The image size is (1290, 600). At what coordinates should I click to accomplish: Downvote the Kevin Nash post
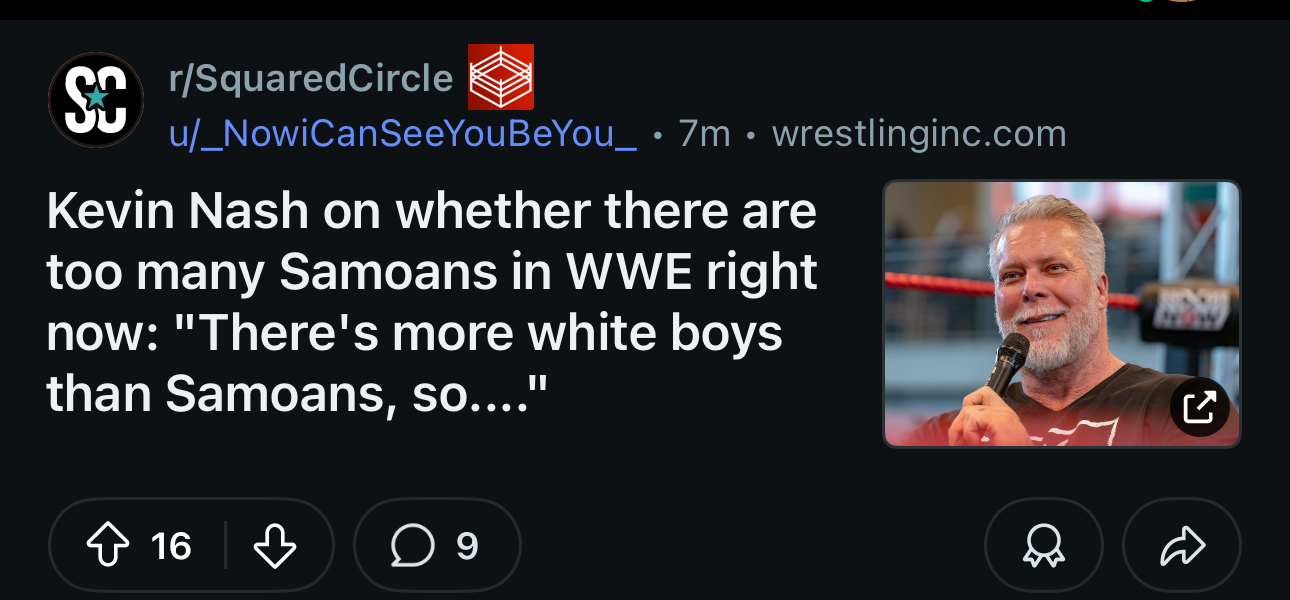tap(275, 546)
